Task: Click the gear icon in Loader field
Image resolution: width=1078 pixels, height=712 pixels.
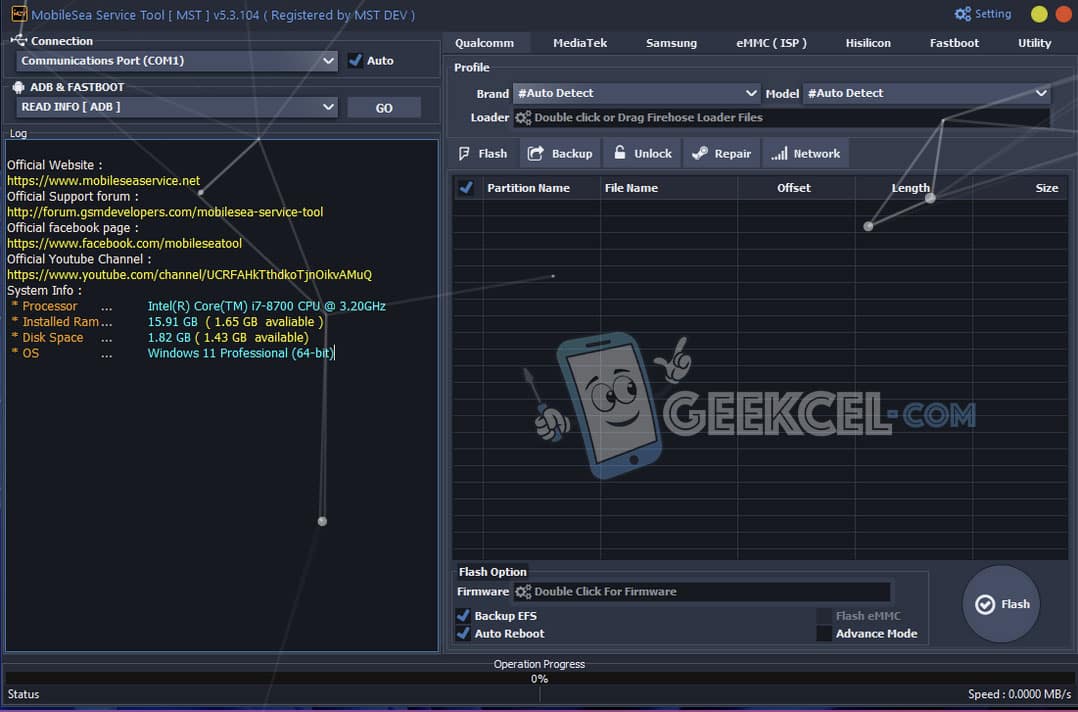Action: point(523,118)
